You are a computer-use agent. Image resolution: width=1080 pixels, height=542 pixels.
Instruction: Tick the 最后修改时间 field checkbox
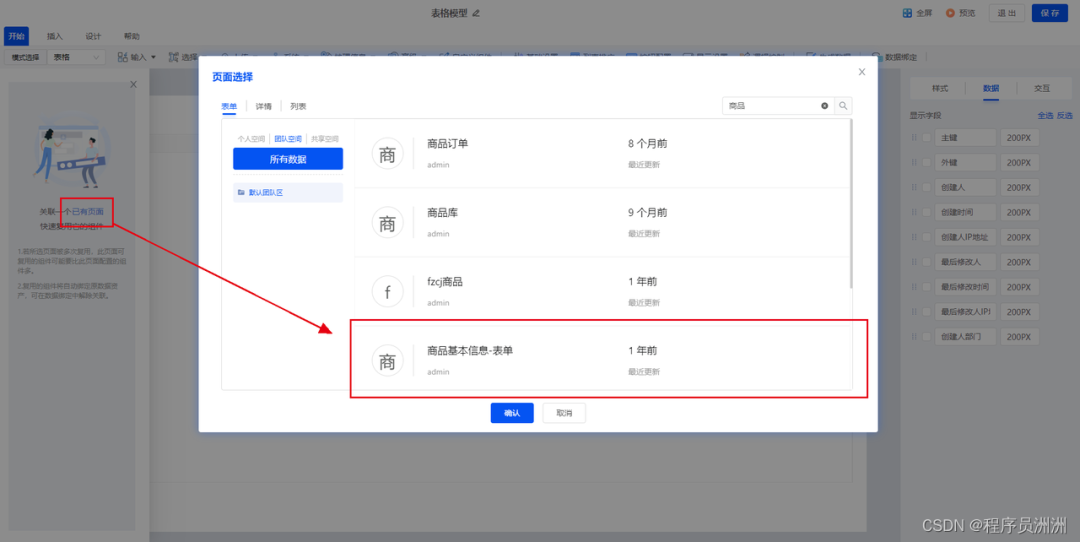(x=926, y=286)
